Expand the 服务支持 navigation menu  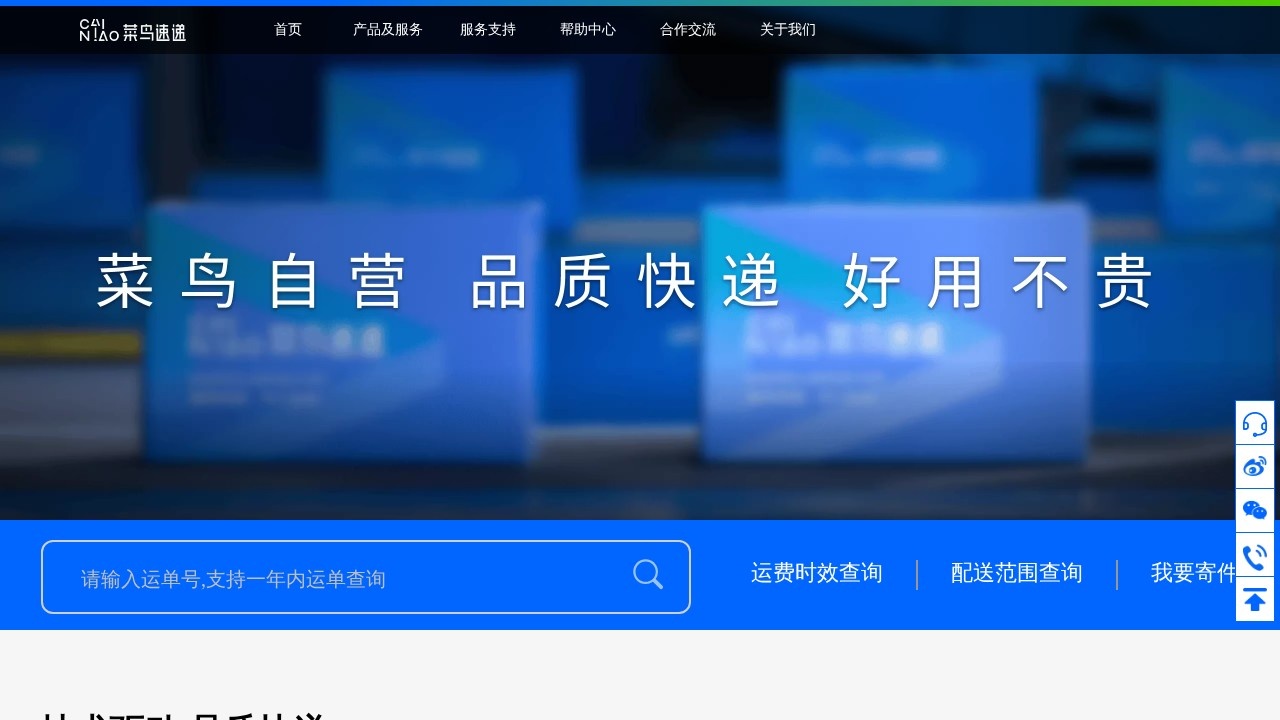point(488,30)
